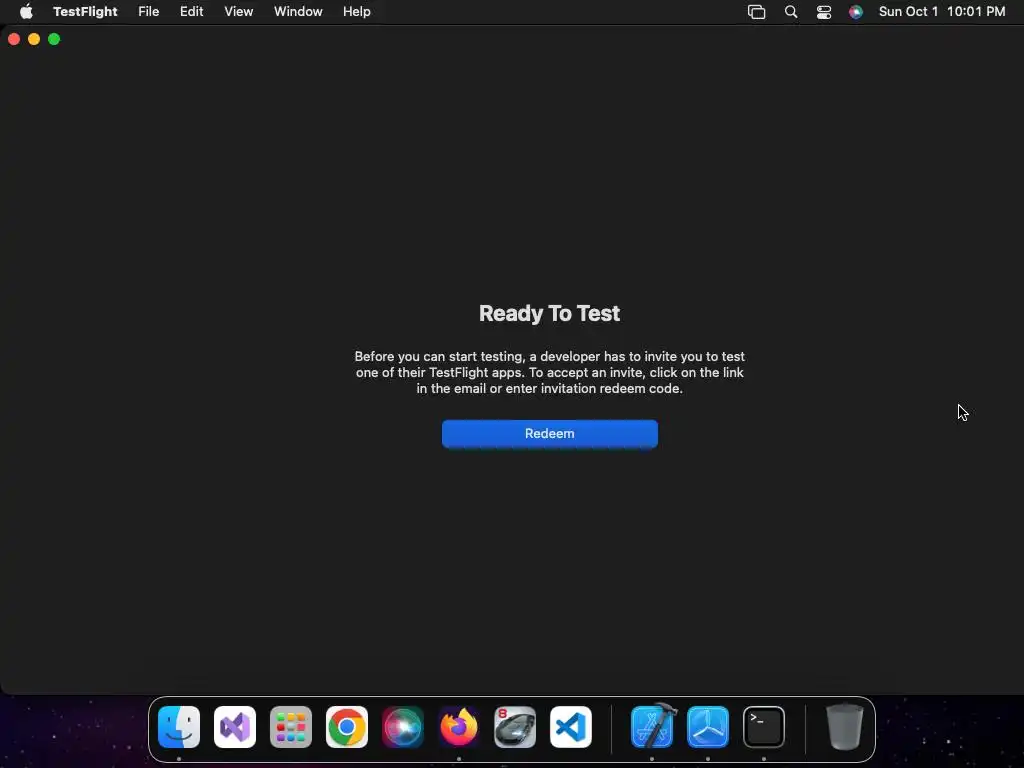
Task: Open Siri from the Dock
Action: pos(403,727)
